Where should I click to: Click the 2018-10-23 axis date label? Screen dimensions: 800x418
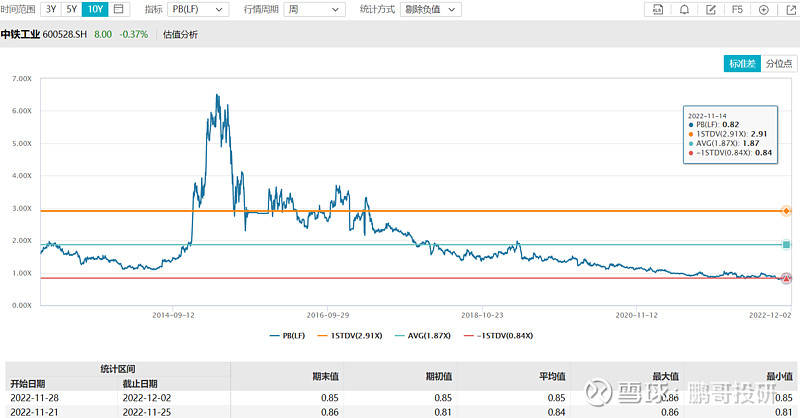[482, 315]
